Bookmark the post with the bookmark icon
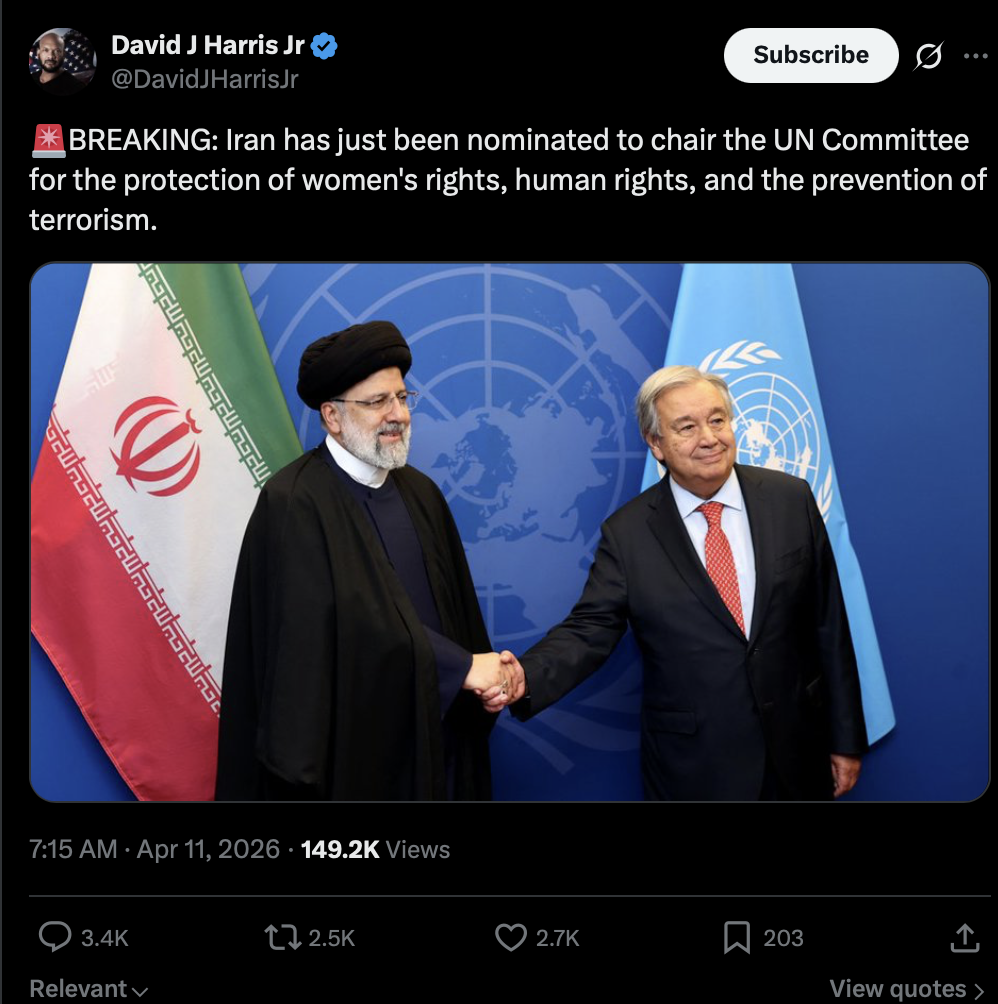 click(737, 937)
